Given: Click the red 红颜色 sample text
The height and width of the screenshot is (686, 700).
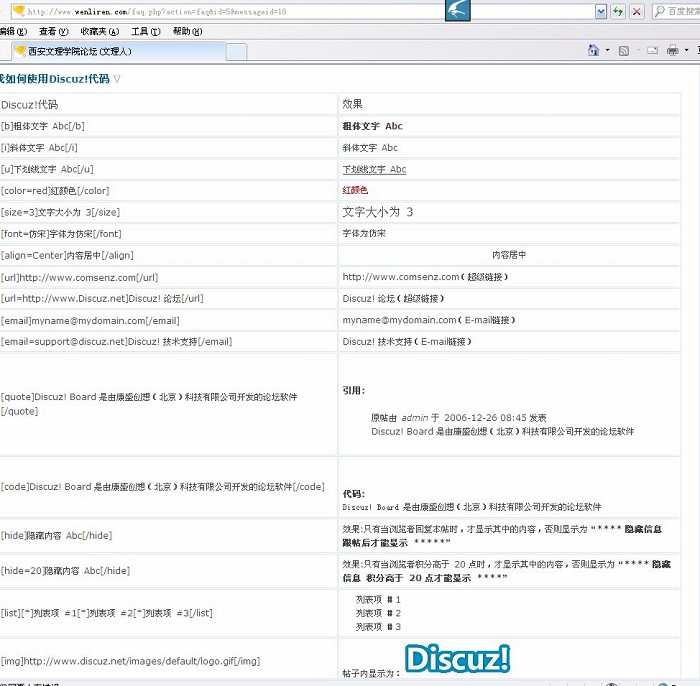Looking at the screenshot, I should [355, 190].
